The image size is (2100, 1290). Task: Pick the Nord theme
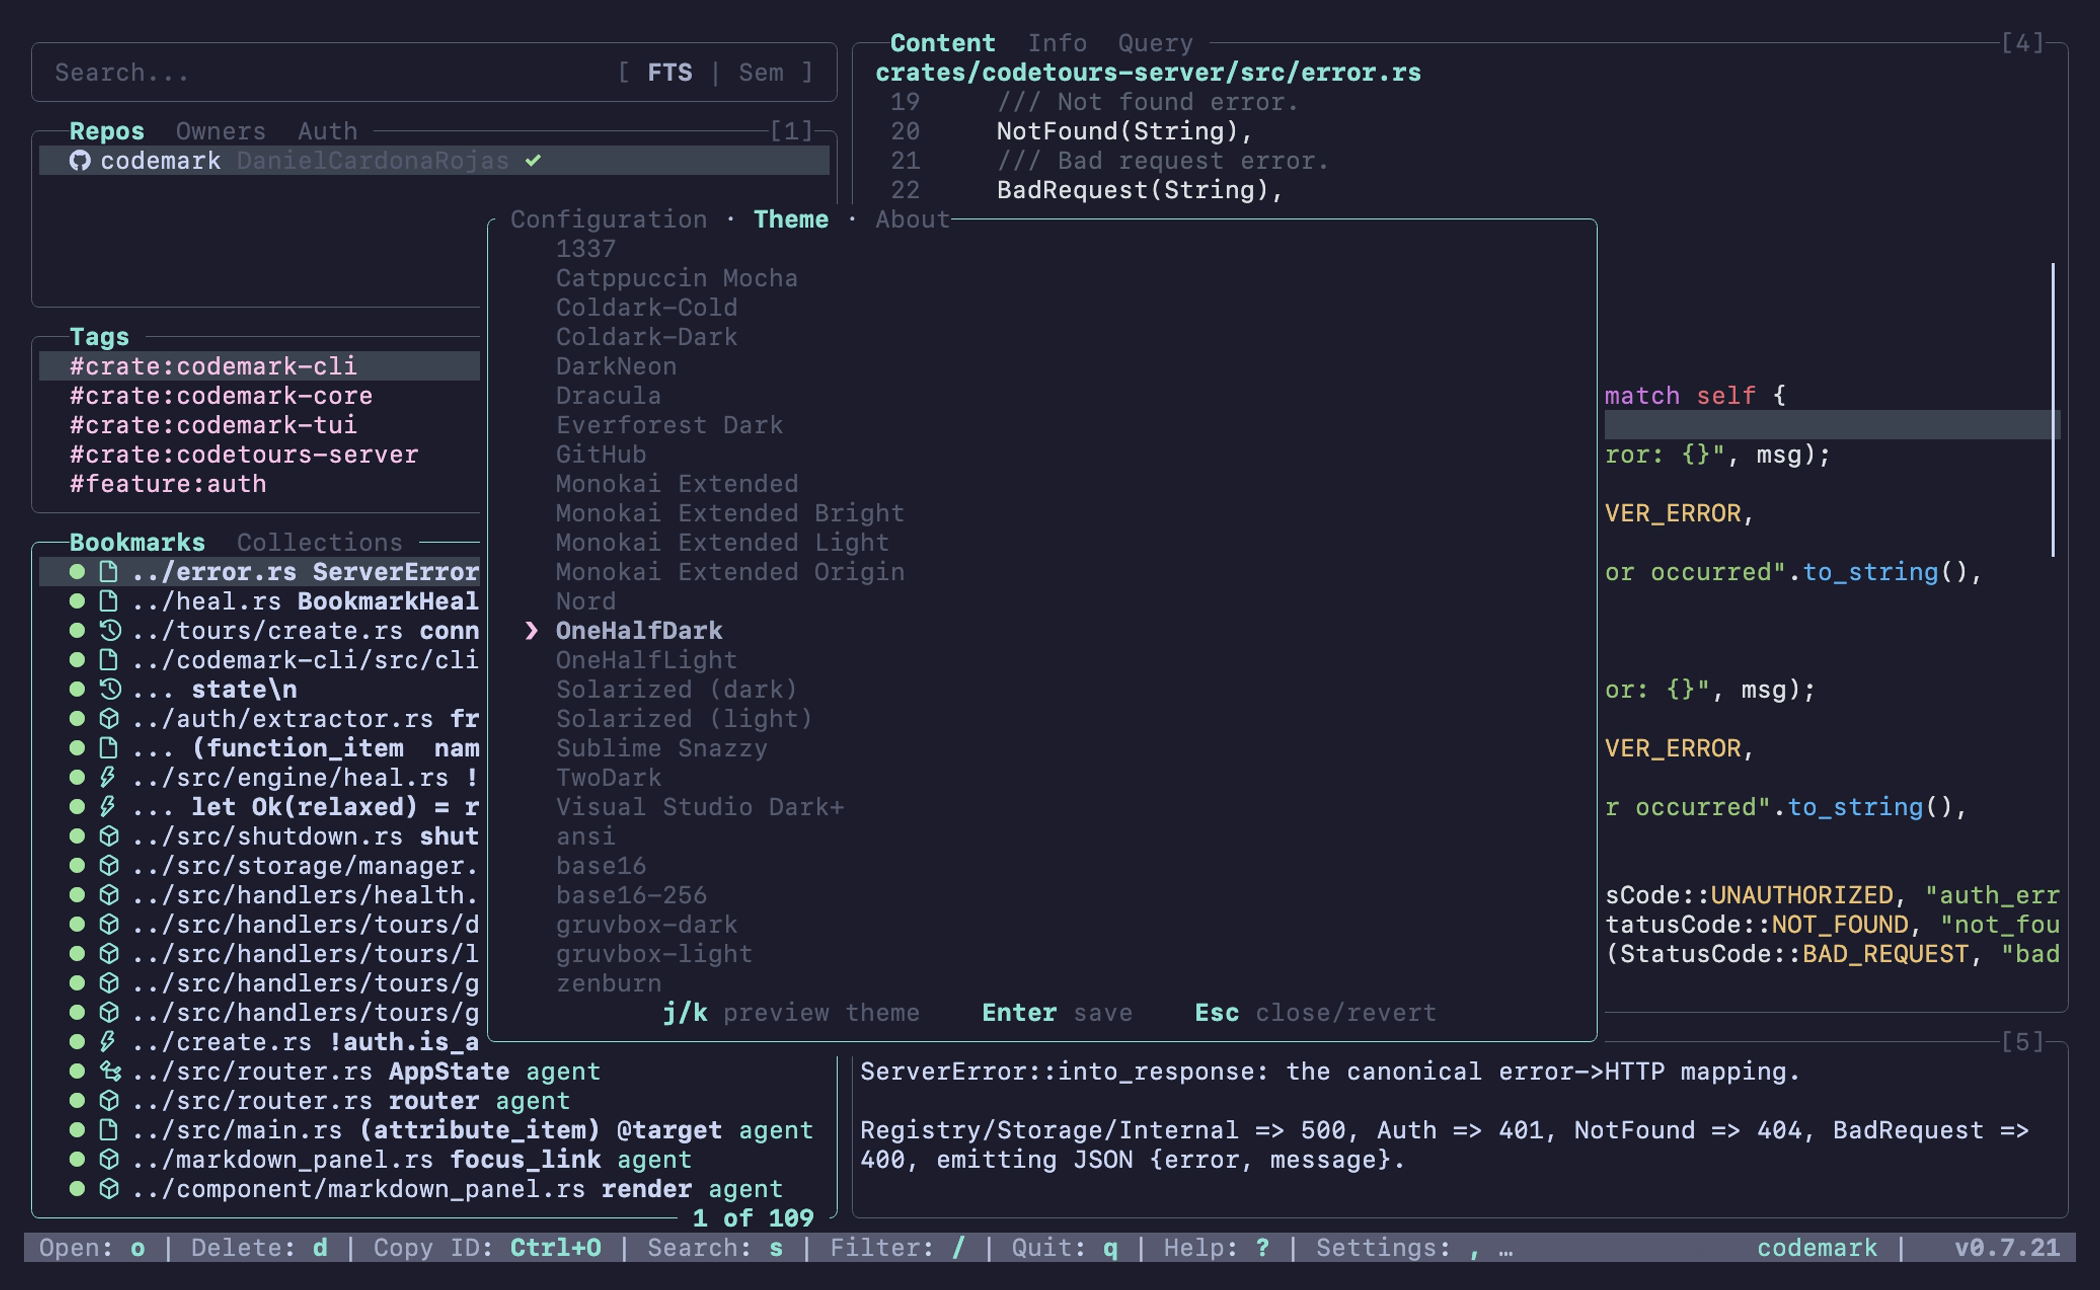tap(586, 601)
